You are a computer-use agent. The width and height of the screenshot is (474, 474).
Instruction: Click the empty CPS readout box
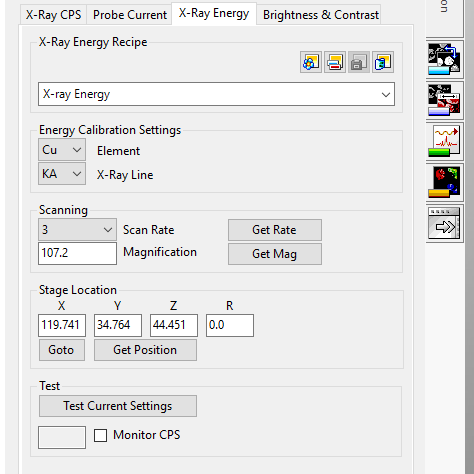click(62, 437)
